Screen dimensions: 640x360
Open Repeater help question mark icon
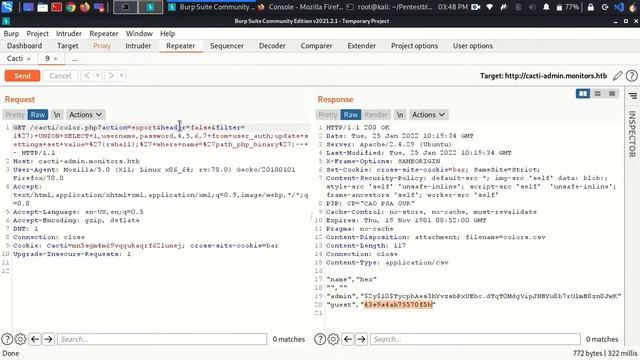tap(631, 76)
